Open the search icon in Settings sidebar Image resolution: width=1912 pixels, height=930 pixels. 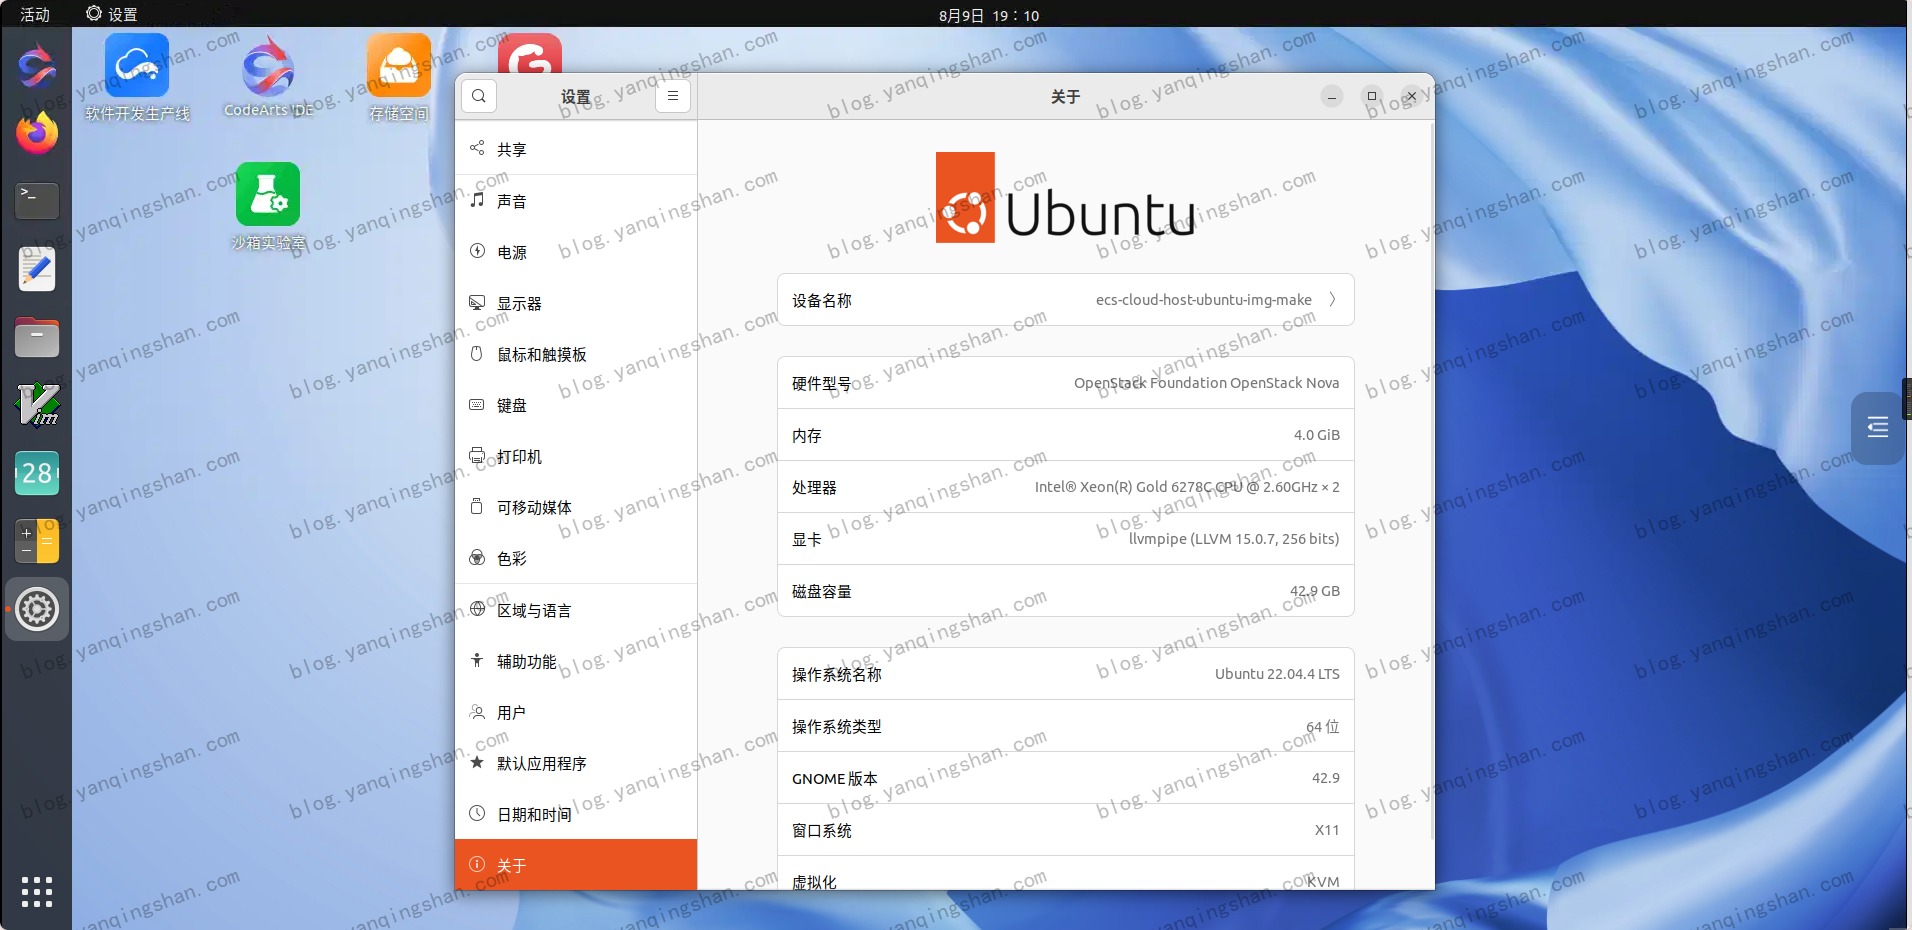[x=479, y=96]
